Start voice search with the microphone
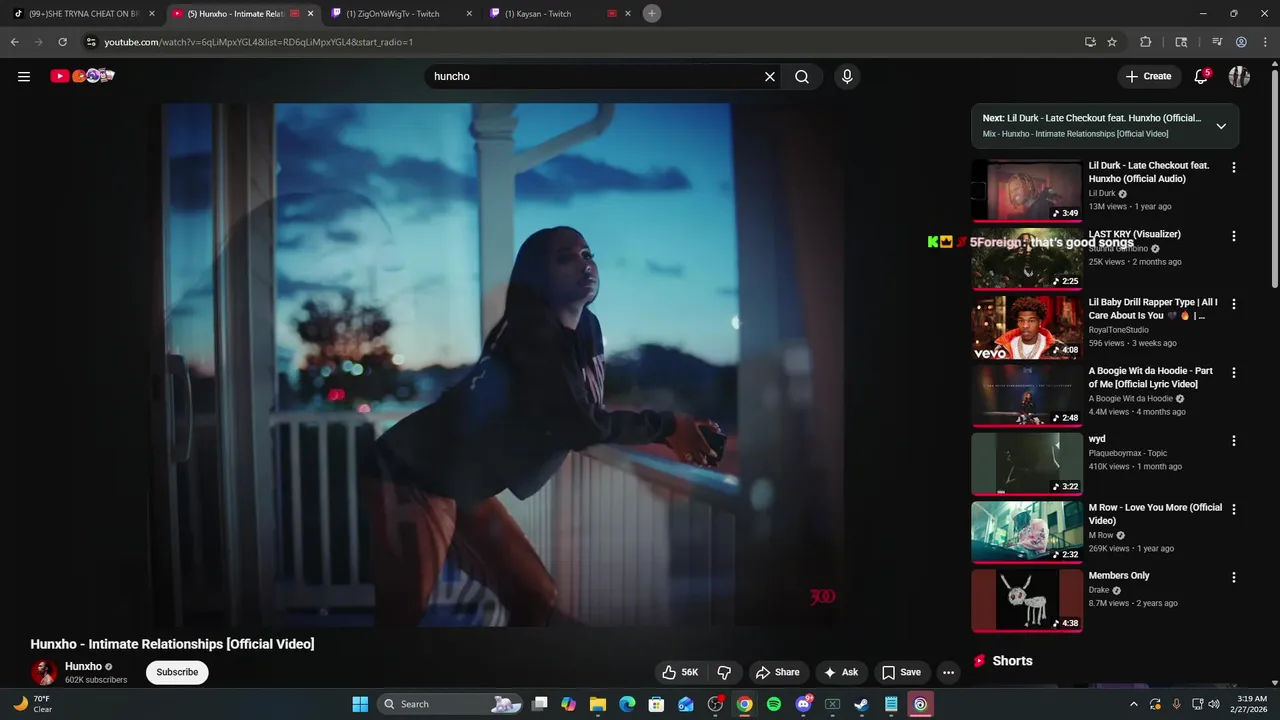The height and width of the screenshot is (720, 1280). pyautogui.click(x=847, y=76)
